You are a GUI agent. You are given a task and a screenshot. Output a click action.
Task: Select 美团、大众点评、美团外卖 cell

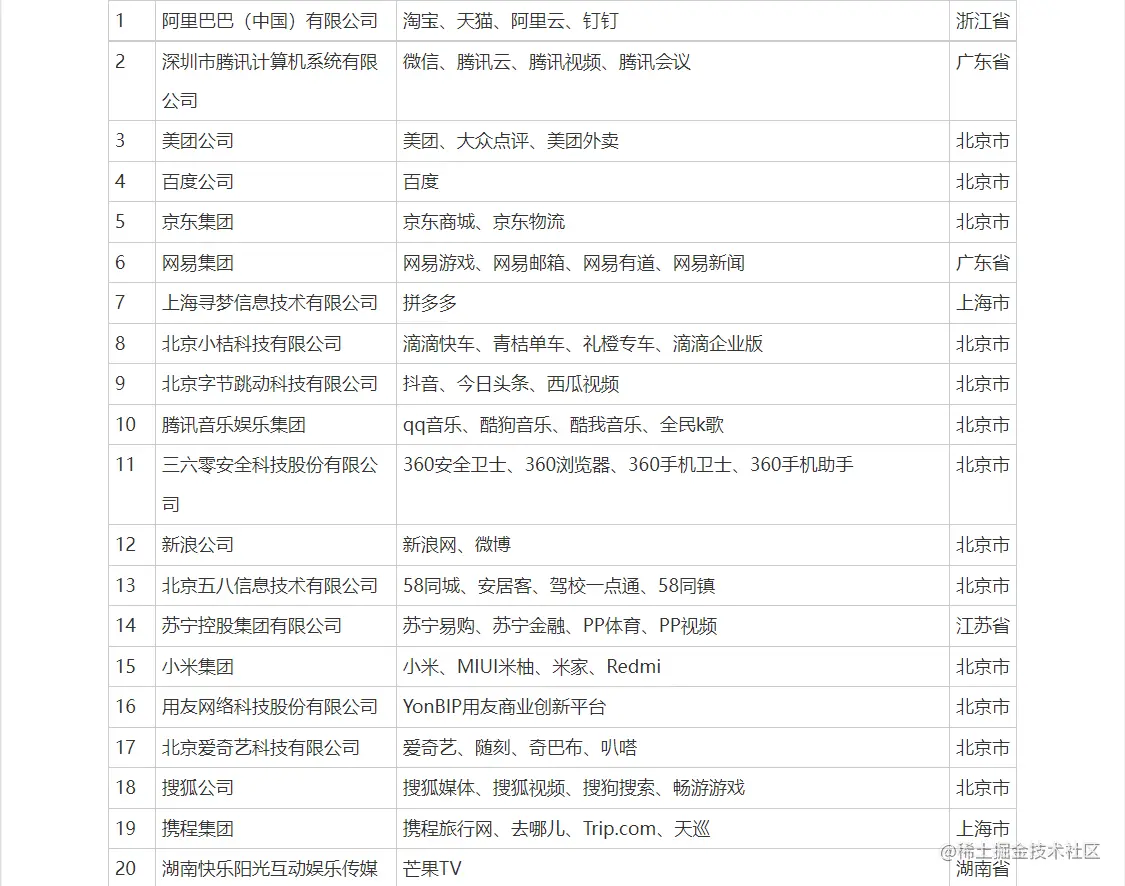(x=673, y=141)
